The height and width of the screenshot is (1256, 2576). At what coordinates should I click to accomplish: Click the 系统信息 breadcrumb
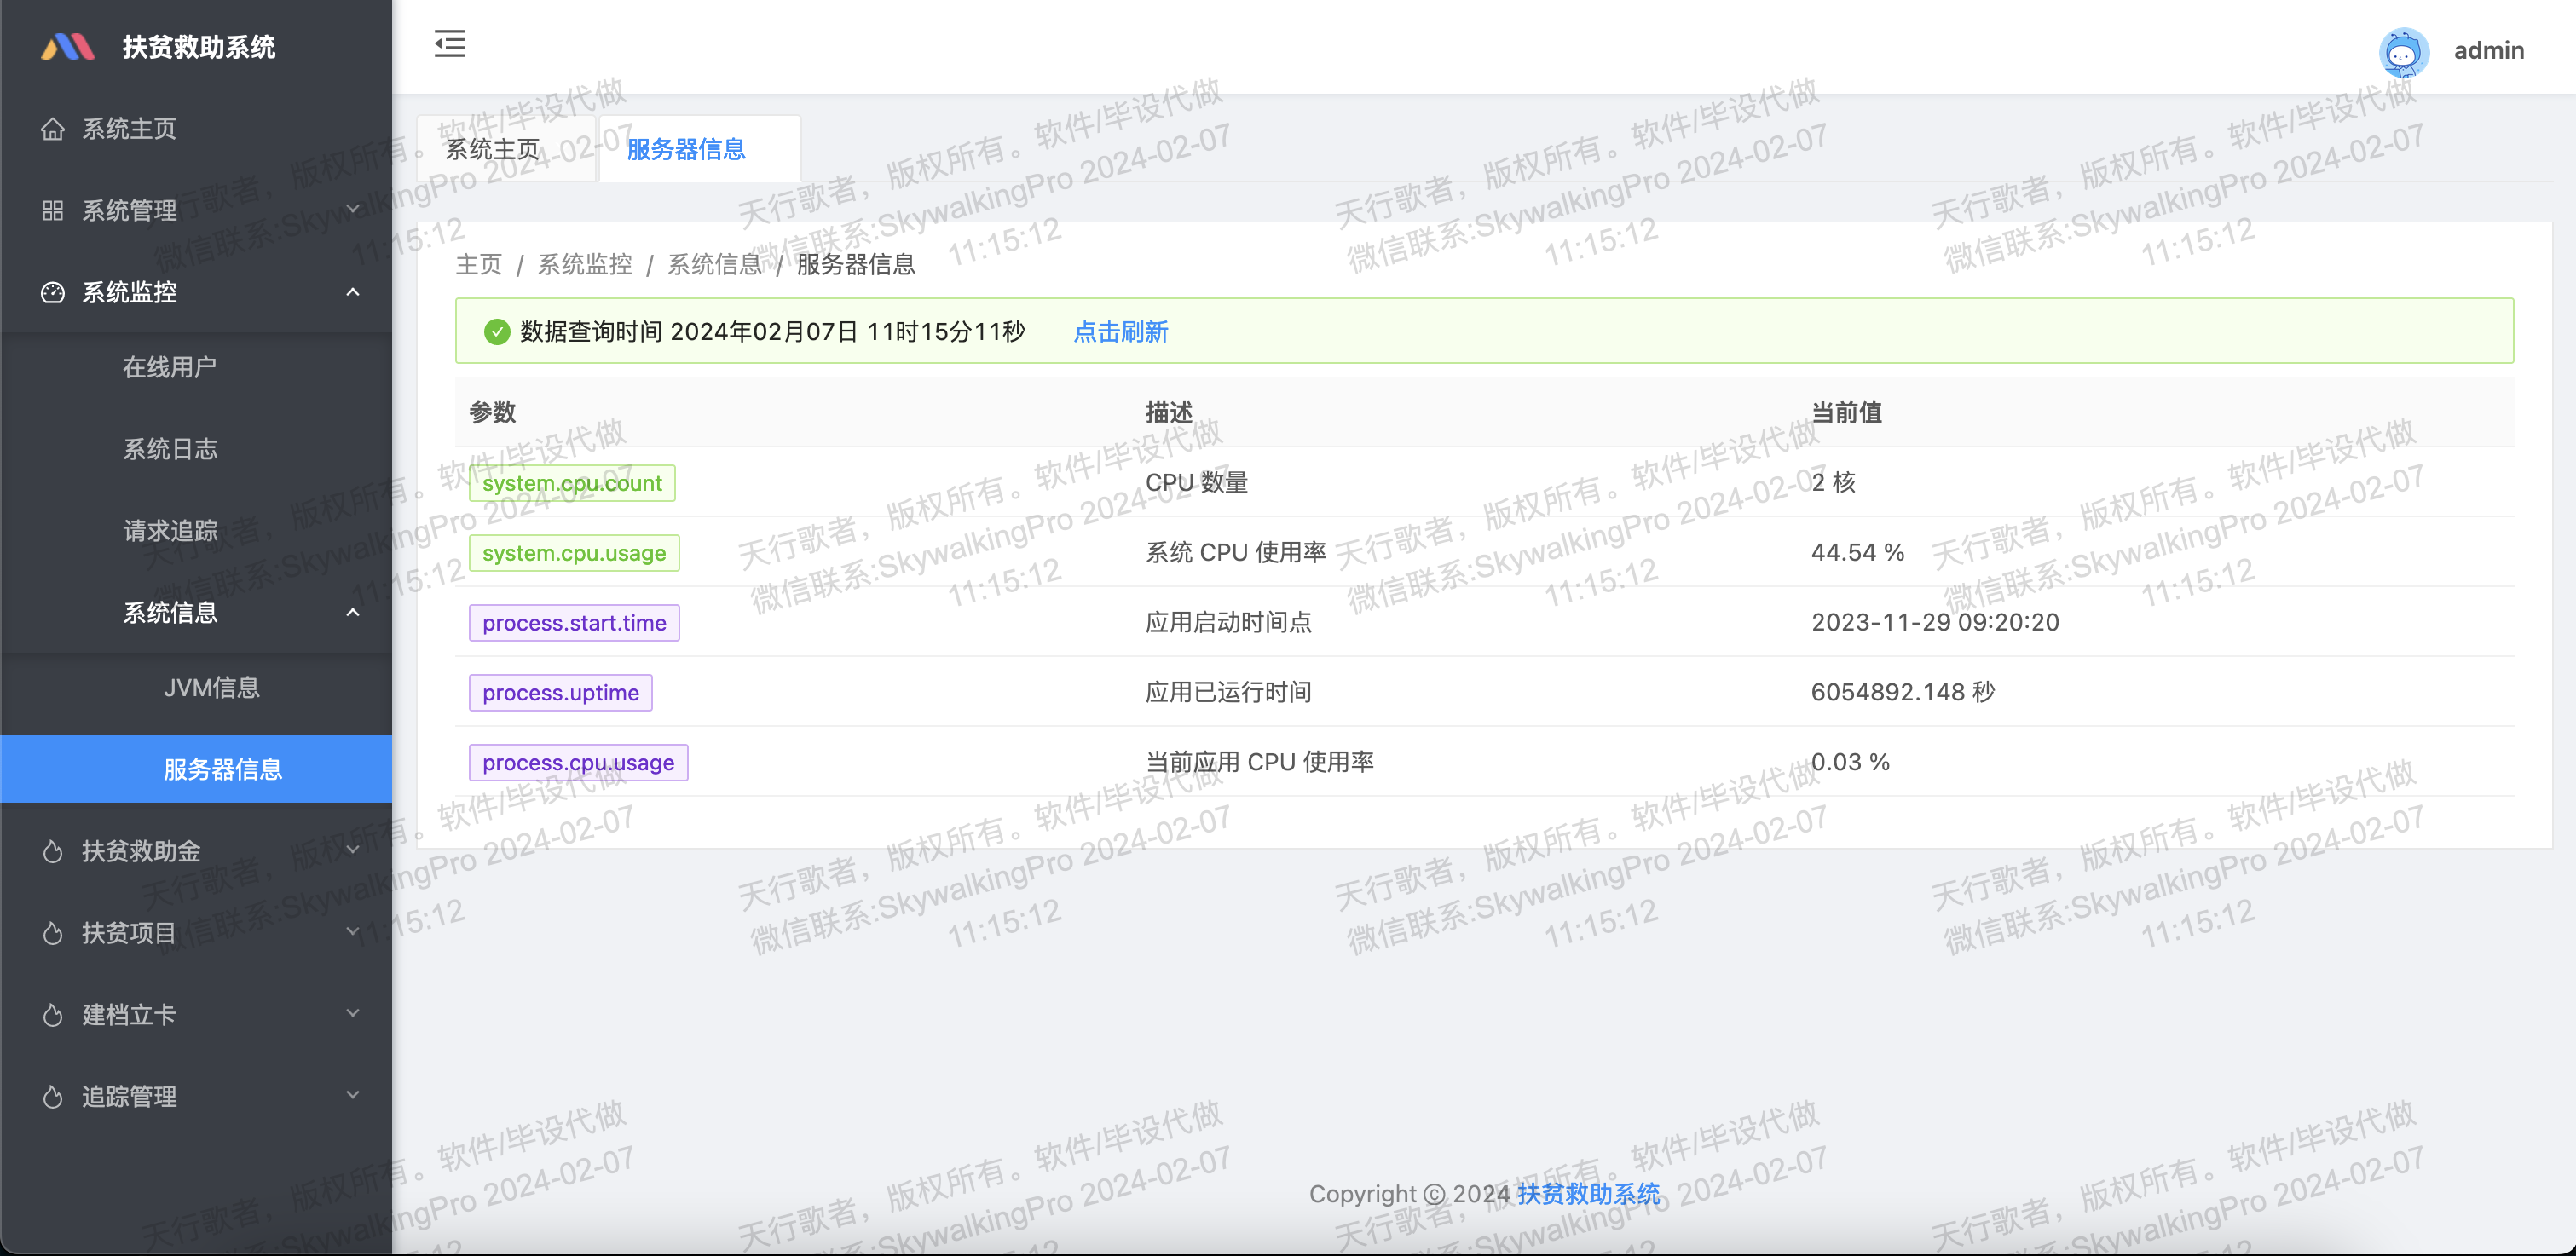click(715, 265)
